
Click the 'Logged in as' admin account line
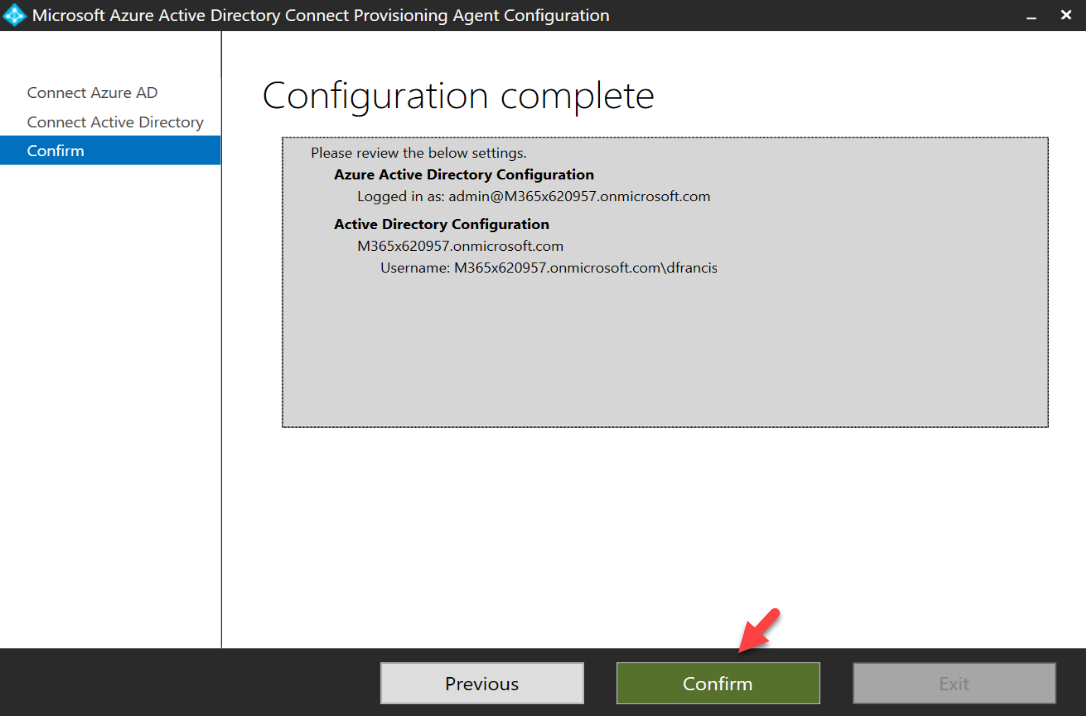click(533, 197)
